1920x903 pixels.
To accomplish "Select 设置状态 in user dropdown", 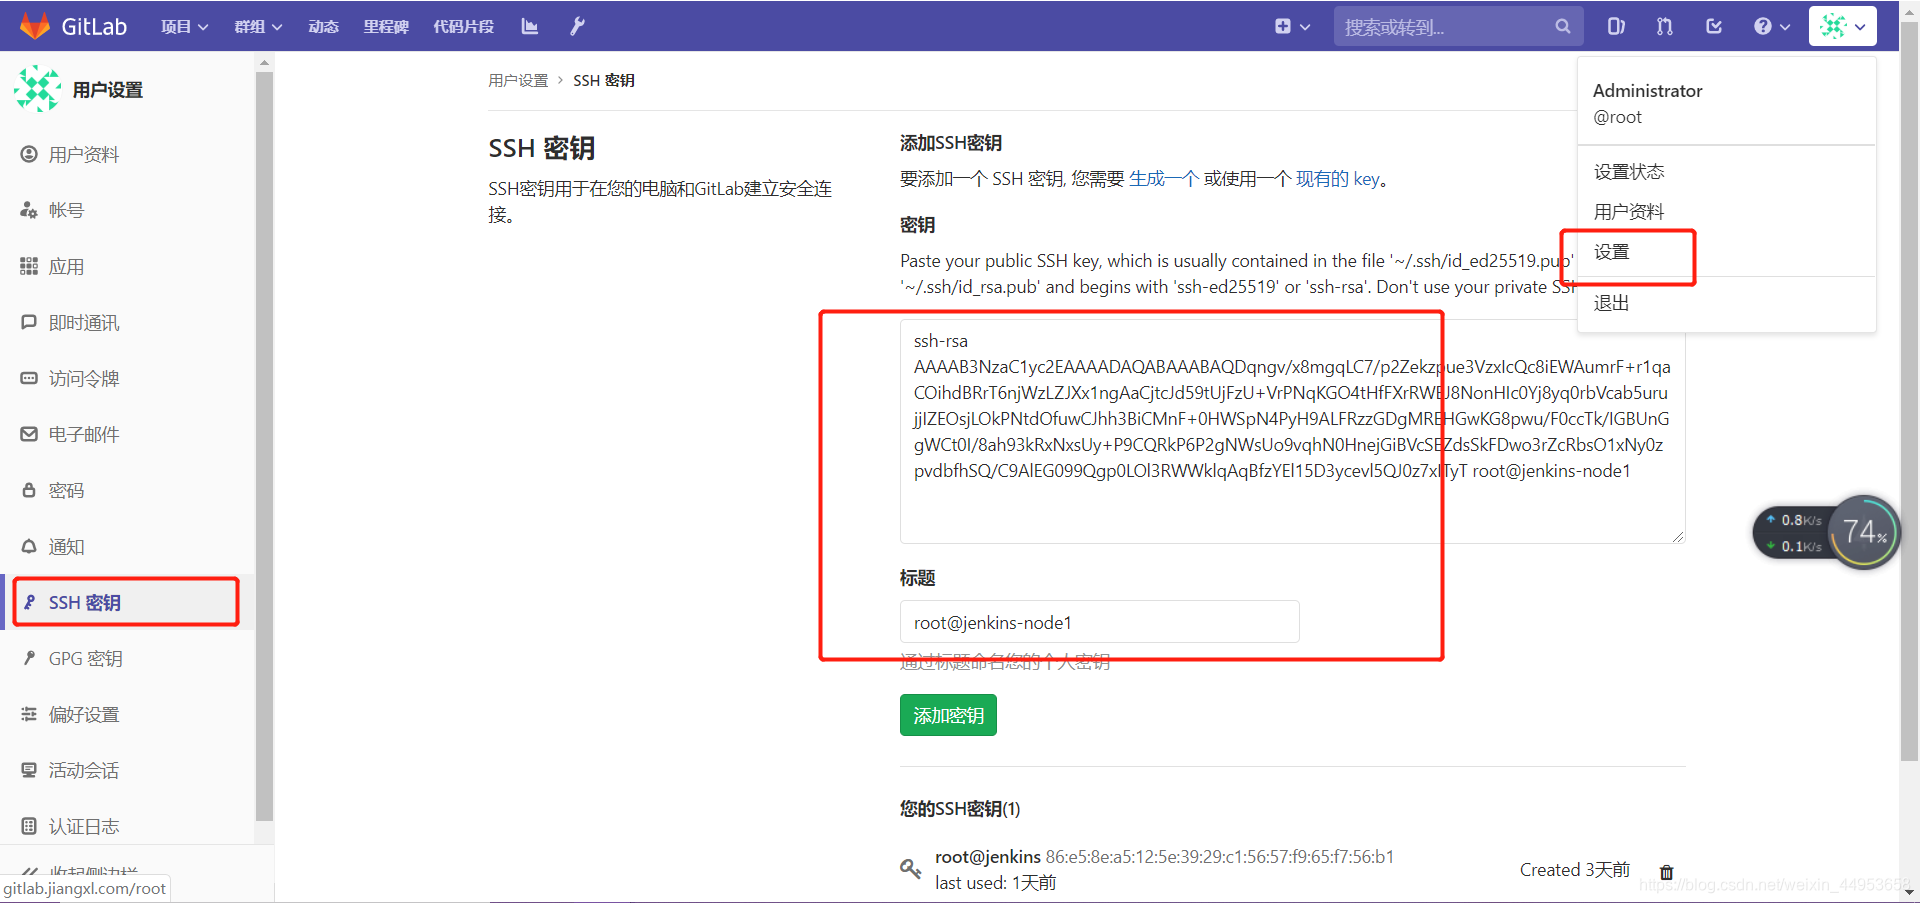I will 1629,172.
